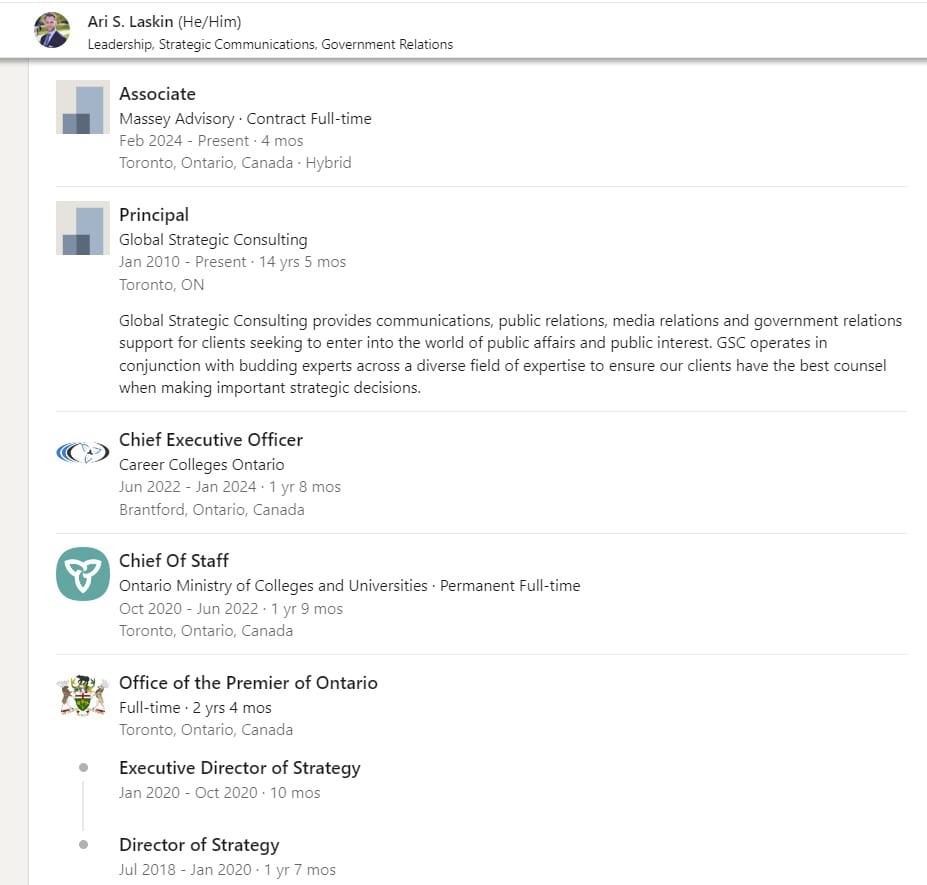This screenshot has height=885, width=927.
Task: Click the Global Strategic Consulting description paragraph
Action: [510, 354]
